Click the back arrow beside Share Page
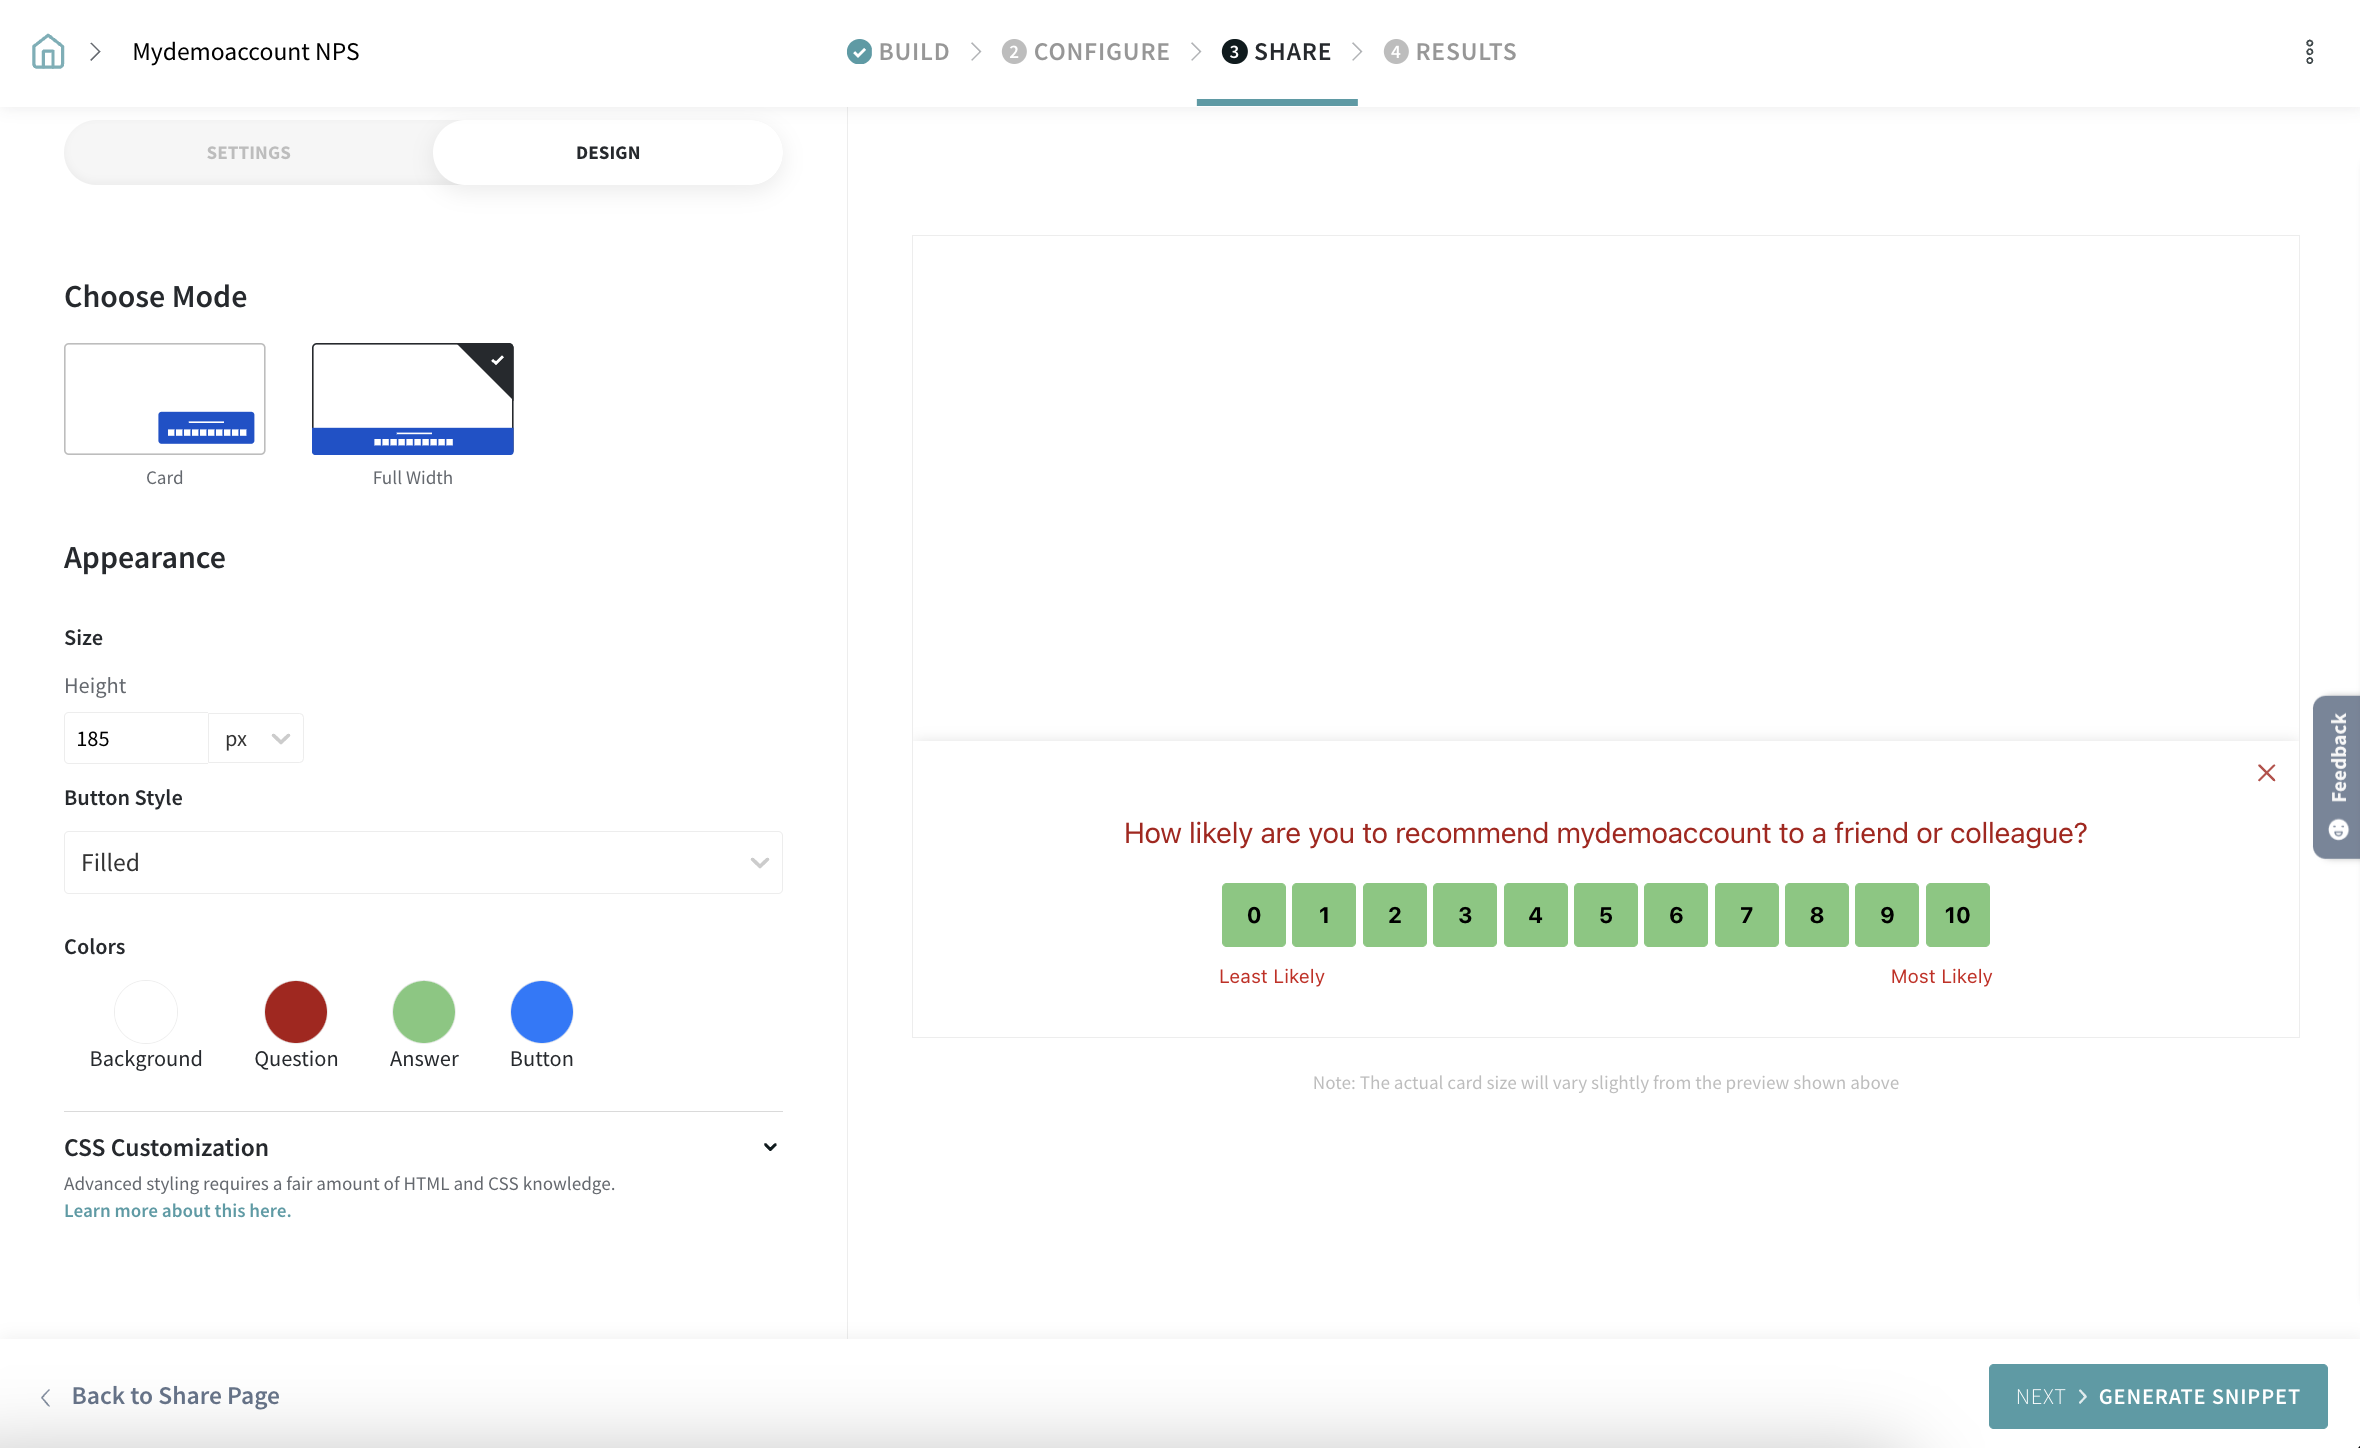2360x1448 pixels. pyautogui.click(x=46, y=1397)
